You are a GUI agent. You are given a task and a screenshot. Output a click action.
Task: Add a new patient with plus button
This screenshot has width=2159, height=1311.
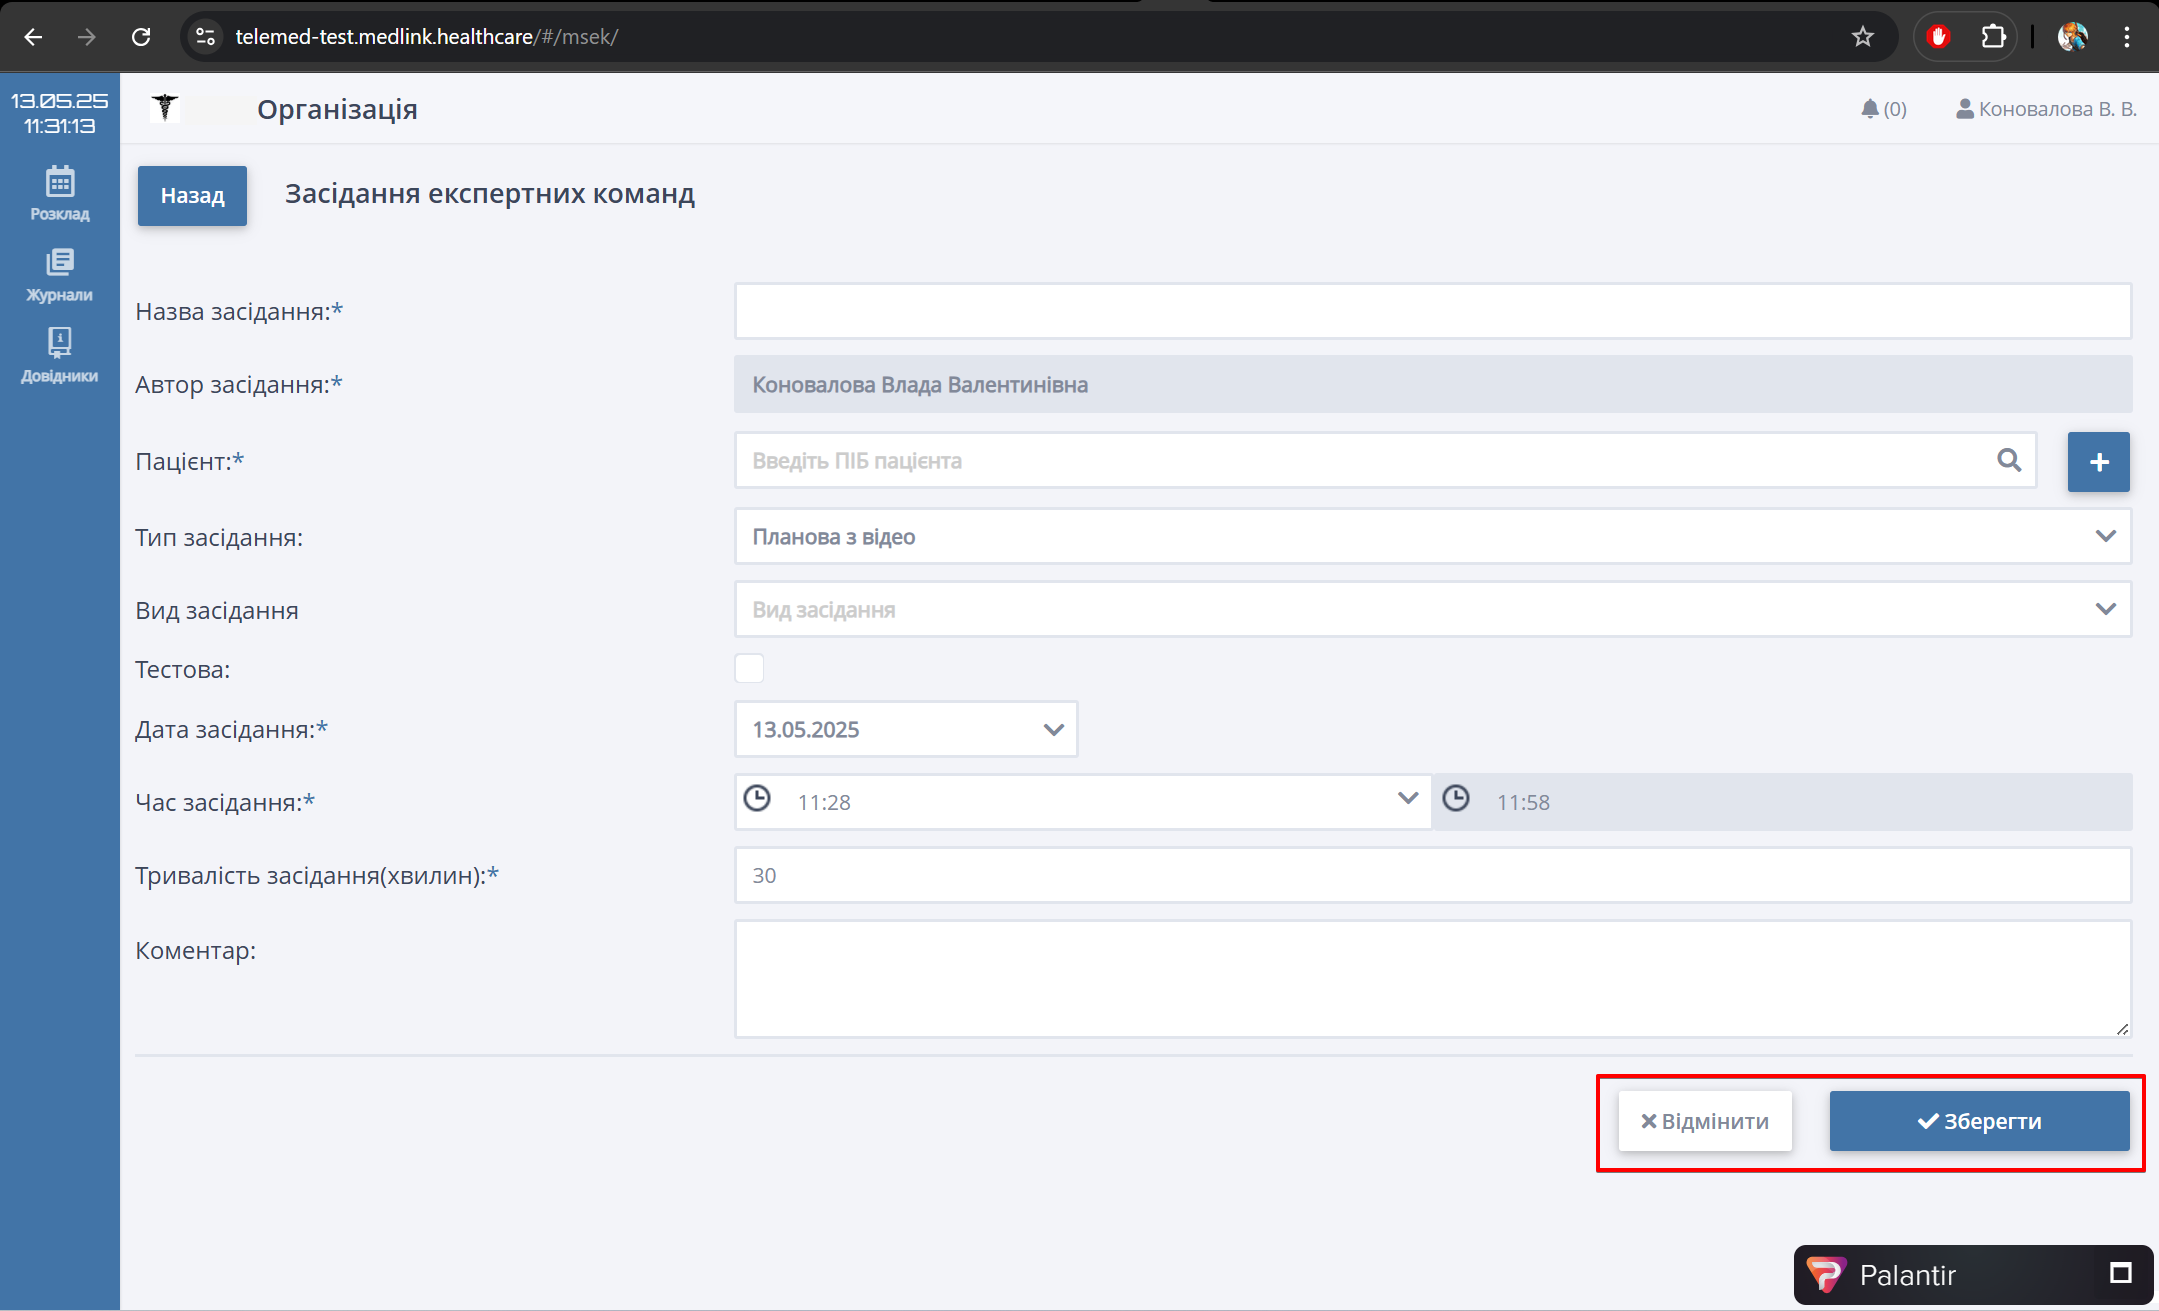coord(2098,461)
